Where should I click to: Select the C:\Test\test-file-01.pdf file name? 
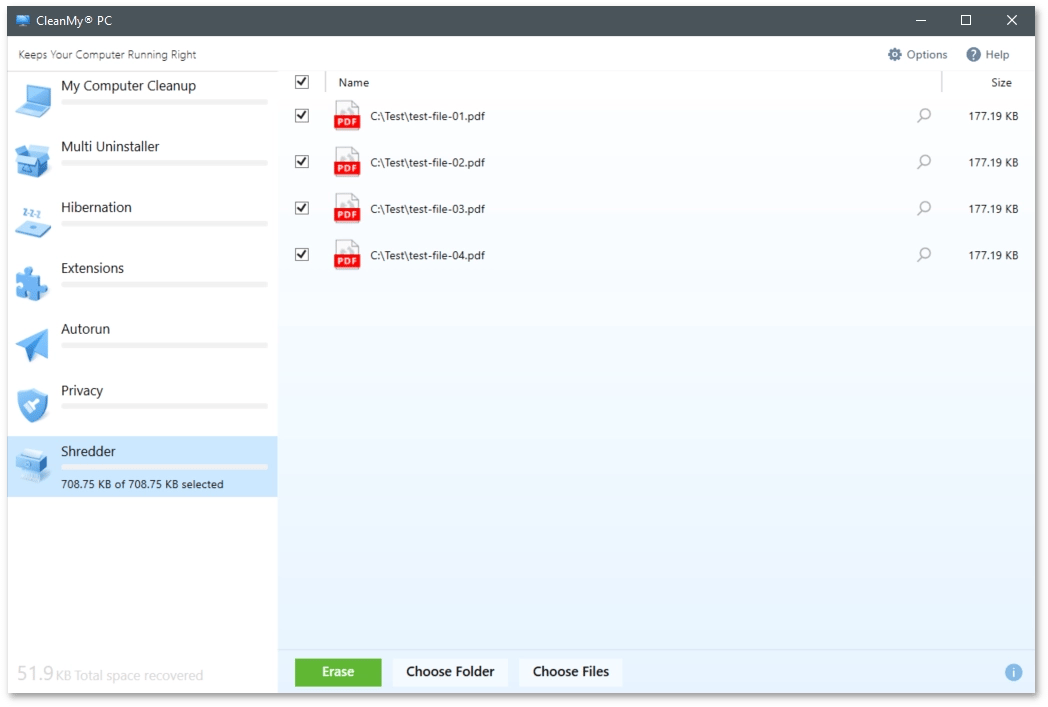point(428,116)
